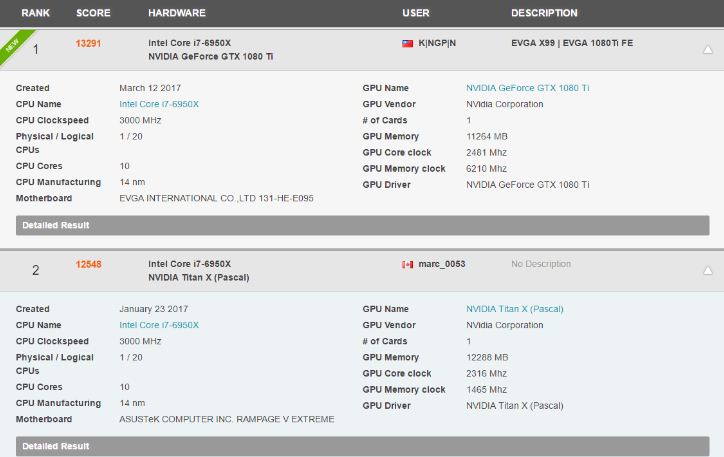The width and height of the screenshot is (724, 457).
Task: Click GPU Memory clock value 6210 Mhz
Action: 486,168
